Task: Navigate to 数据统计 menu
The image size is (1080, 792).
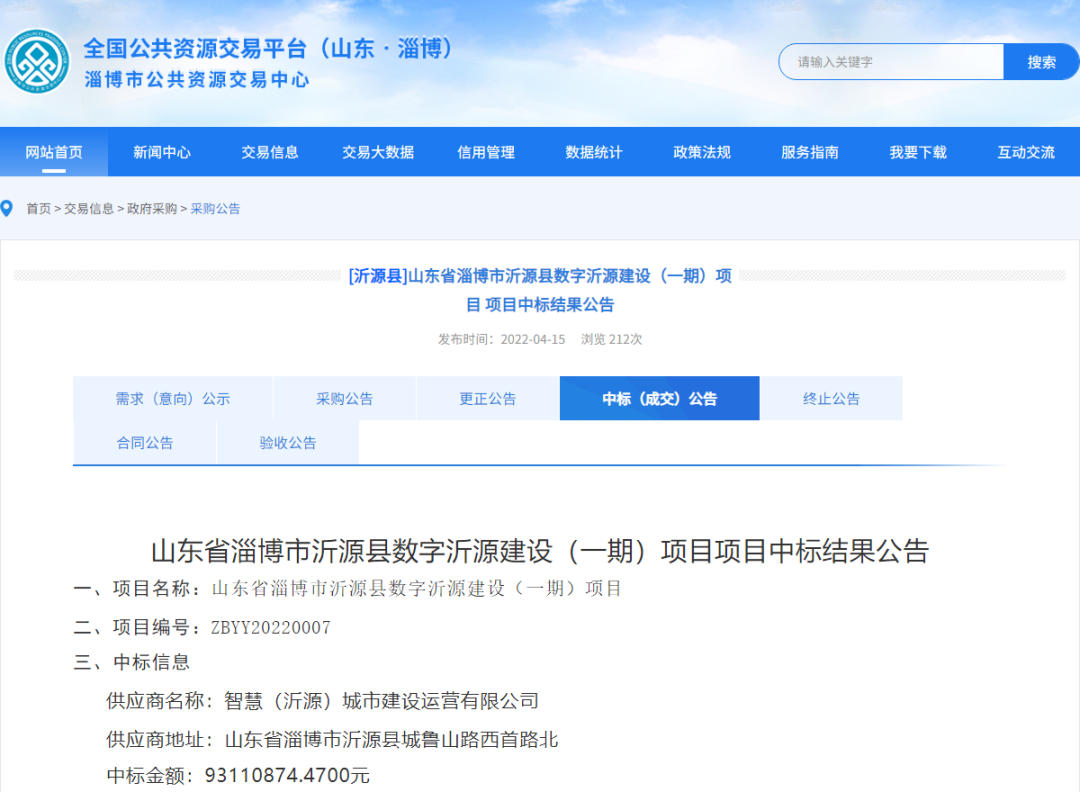Action: (x=594, y=152)
